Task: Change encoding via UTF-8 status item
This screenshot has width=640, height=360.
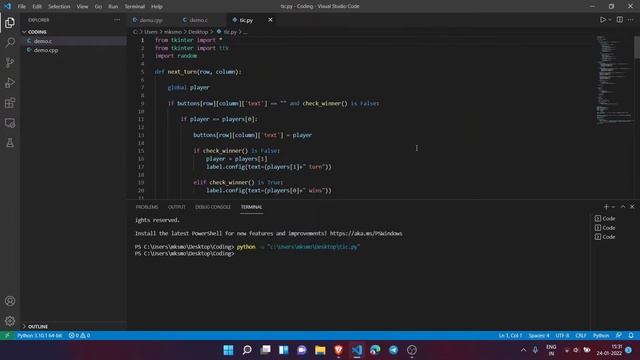Action: click(562, 336)
